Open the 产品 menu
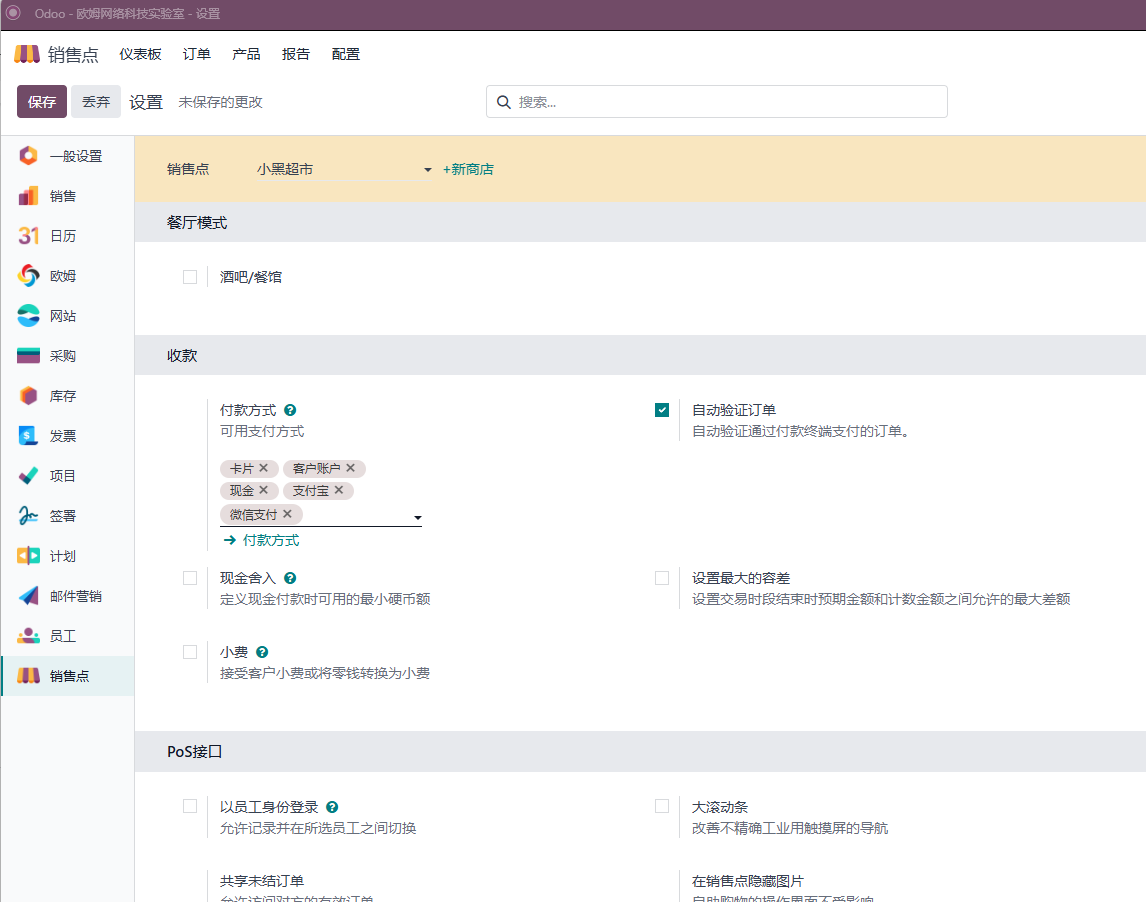The image size is (1146, 902). pyautogui.click(x=246, y=54)
